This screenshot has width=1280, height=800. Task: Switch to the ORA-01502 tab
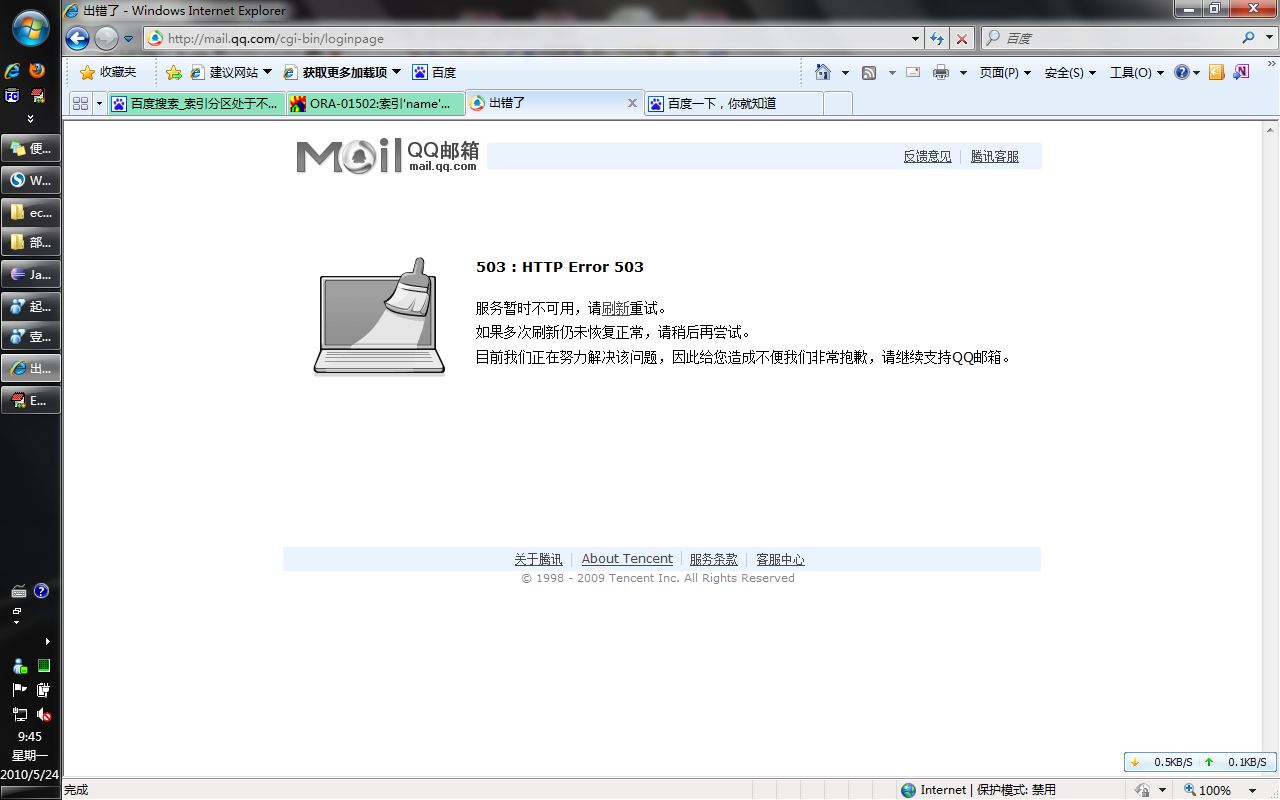[x=375, y=103]
